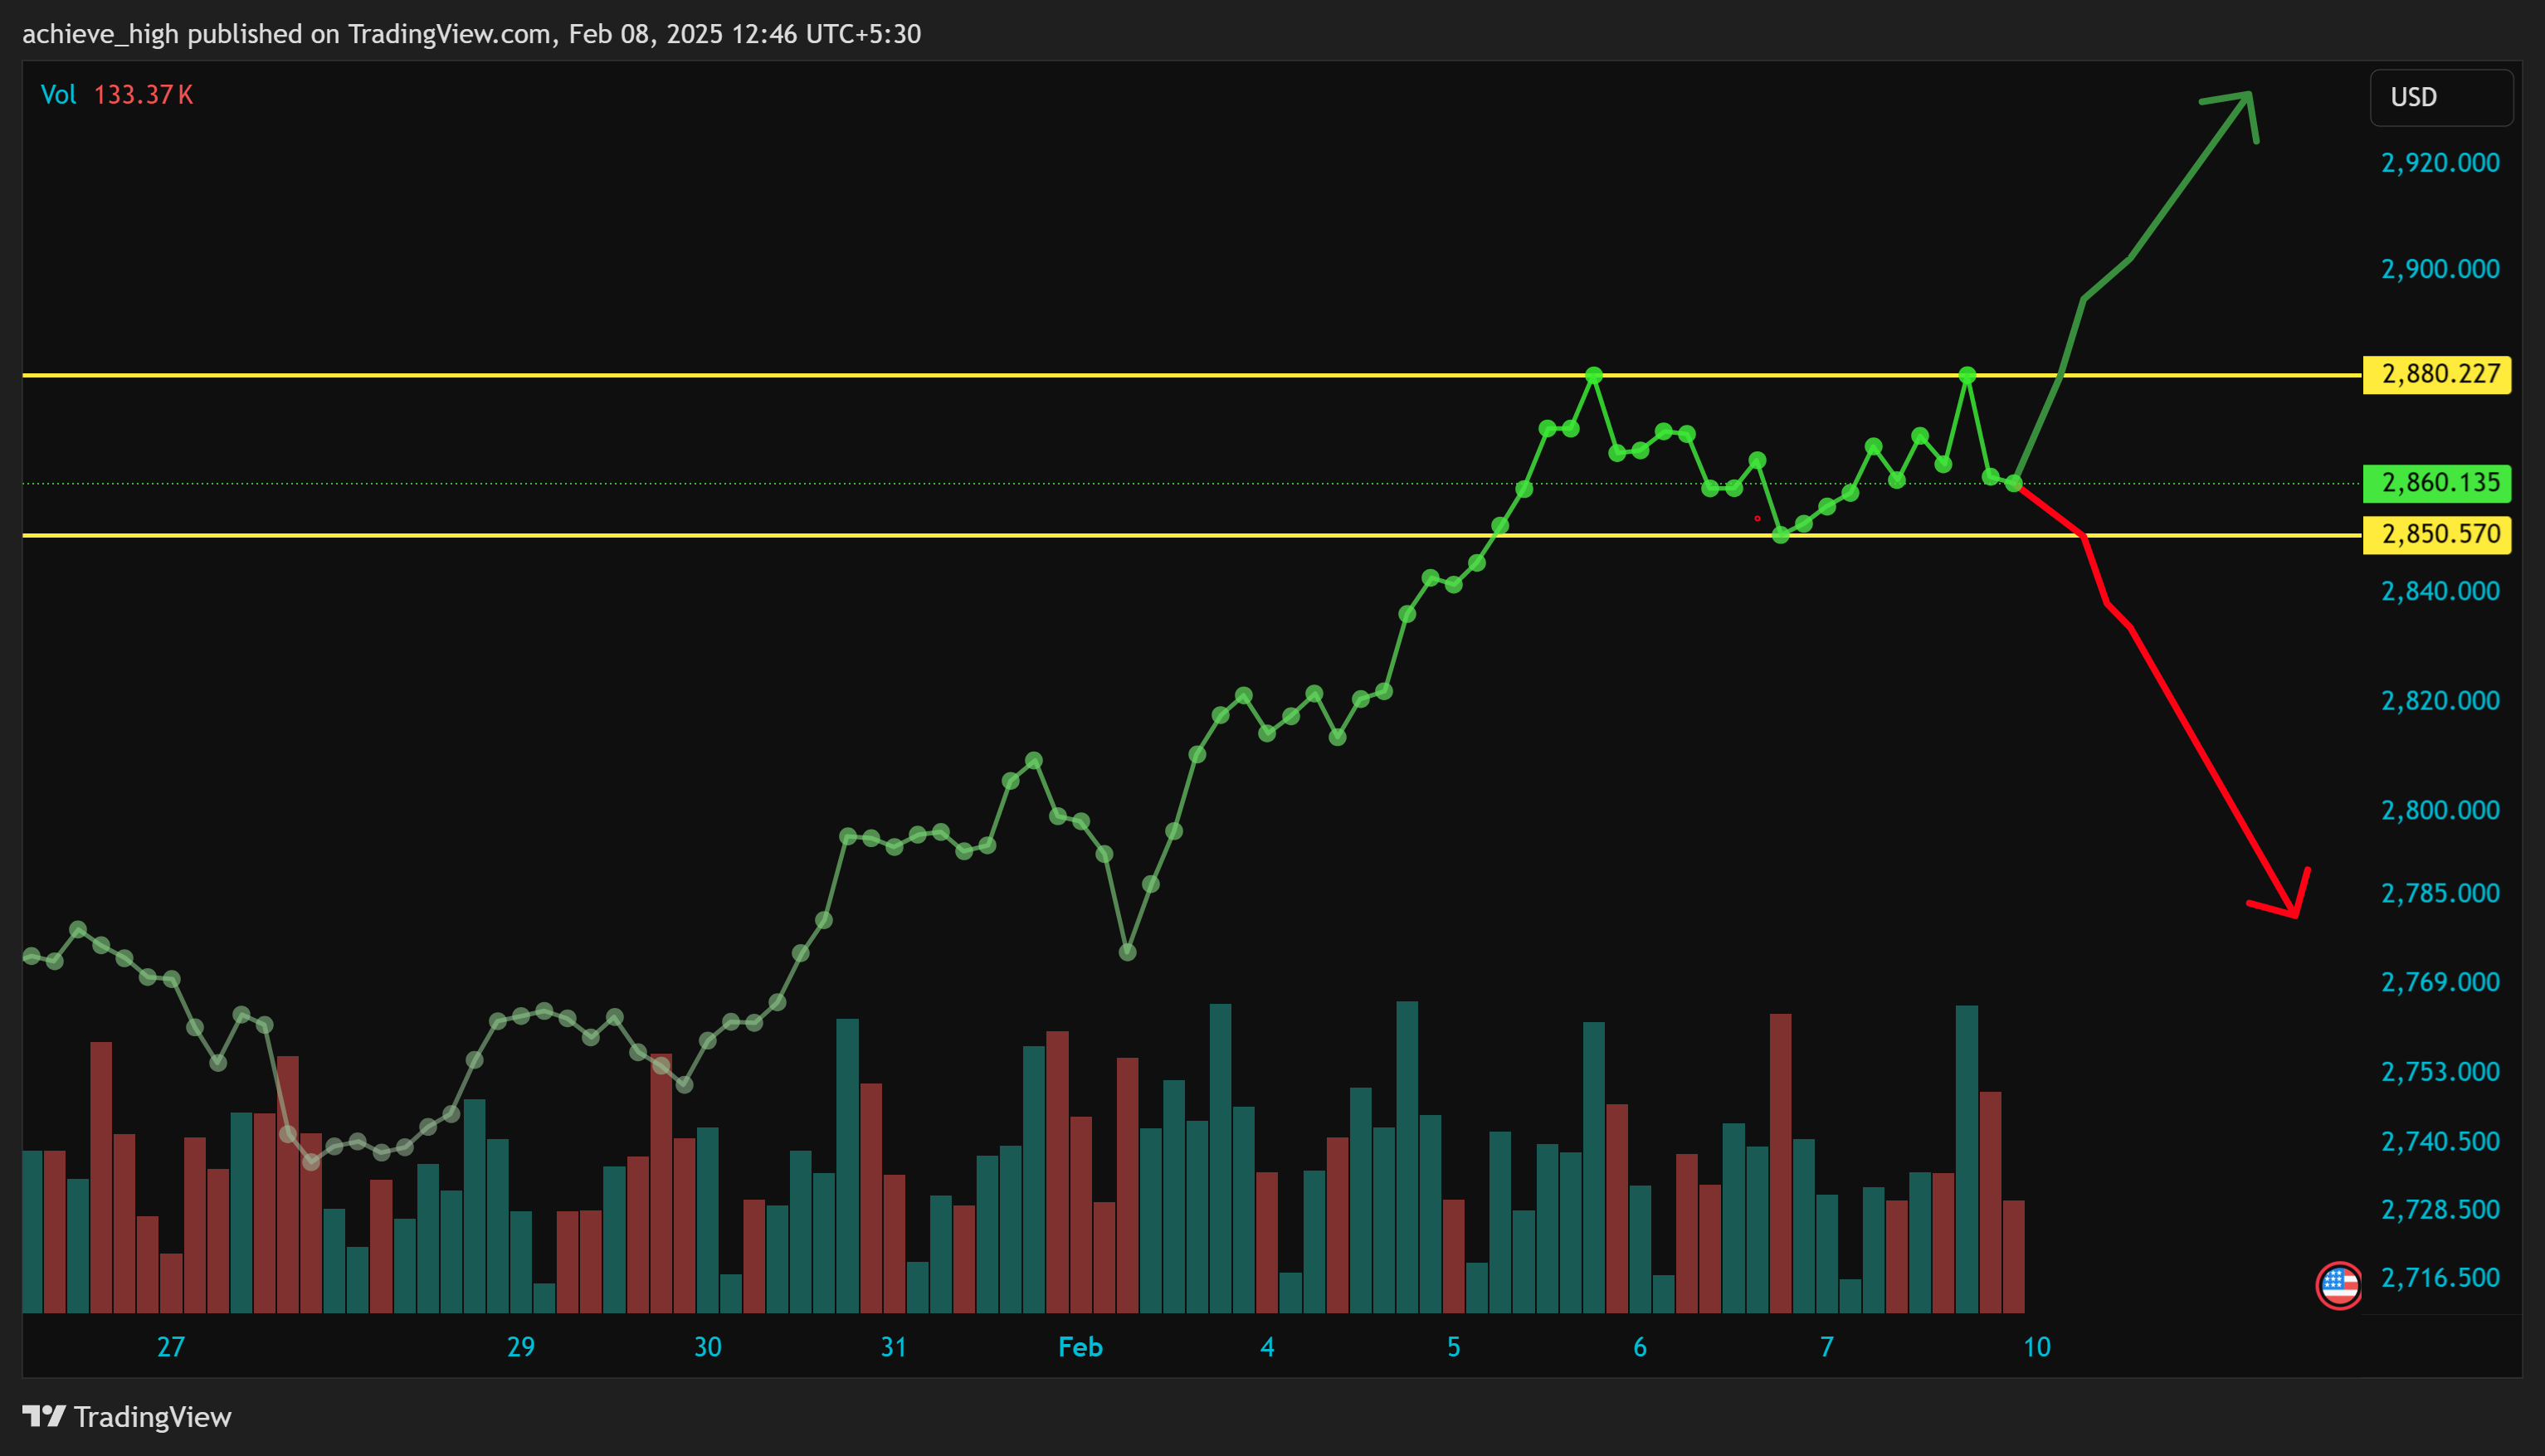The width and height of the screenshot is (2545, 1456).
Task: Click the 2,800.000 price axis label
Action: [2440, 810]
